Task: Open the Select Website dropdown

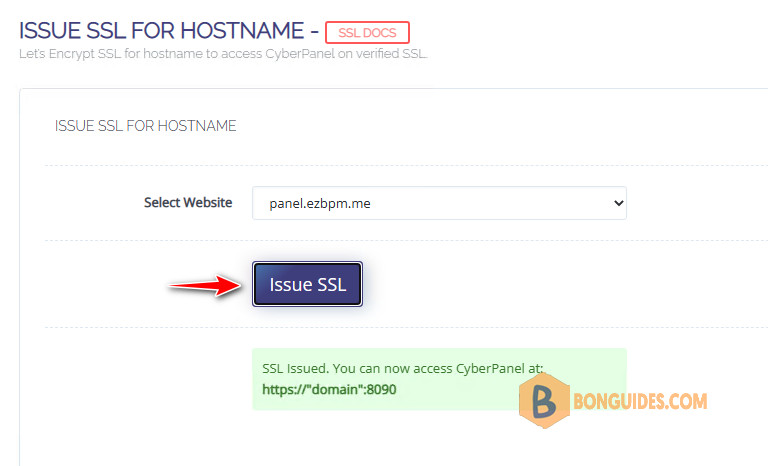Action: click(439, 203)
